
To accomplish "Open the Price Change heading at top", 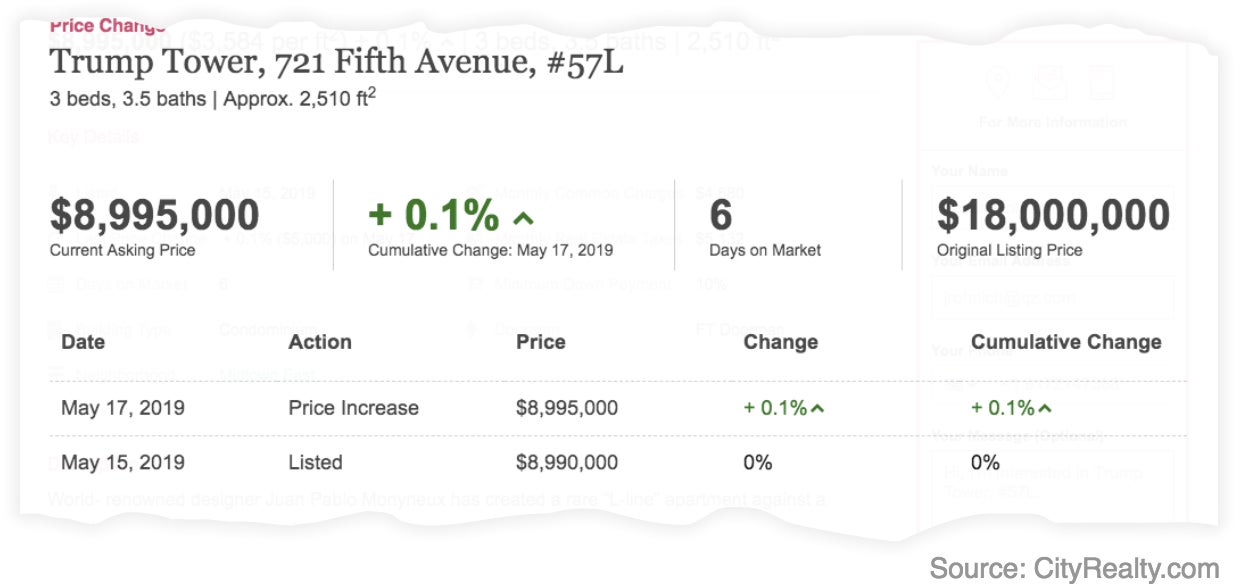I will 107,25.
